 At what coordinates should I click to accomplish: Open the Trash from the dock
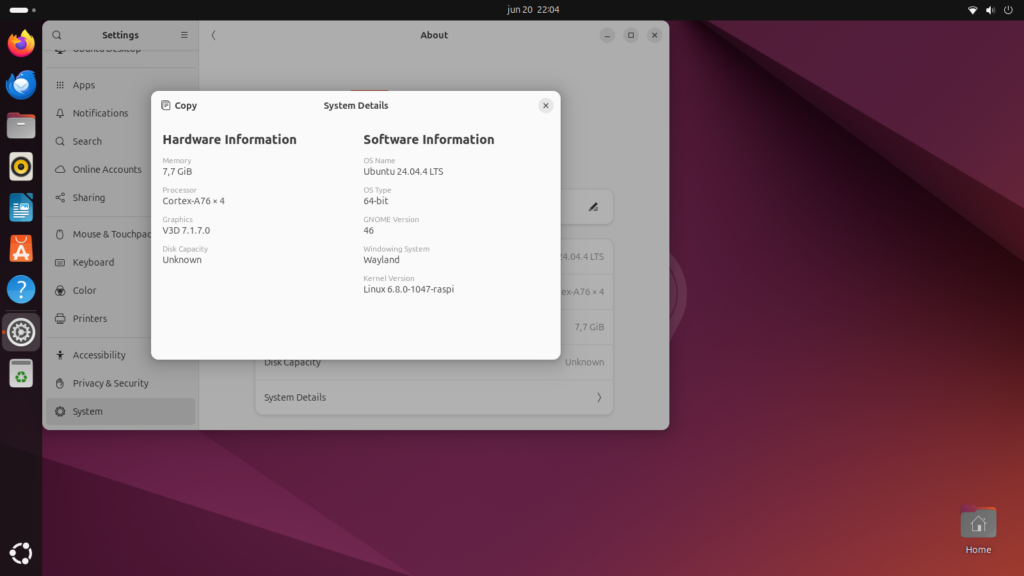21,373
